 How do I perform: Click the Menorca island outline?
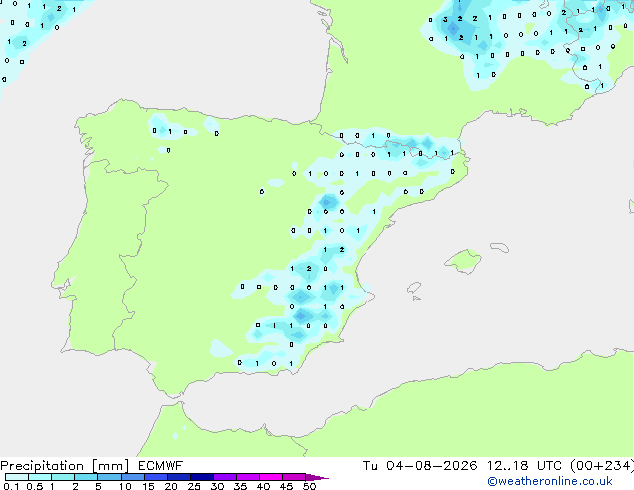499,247
